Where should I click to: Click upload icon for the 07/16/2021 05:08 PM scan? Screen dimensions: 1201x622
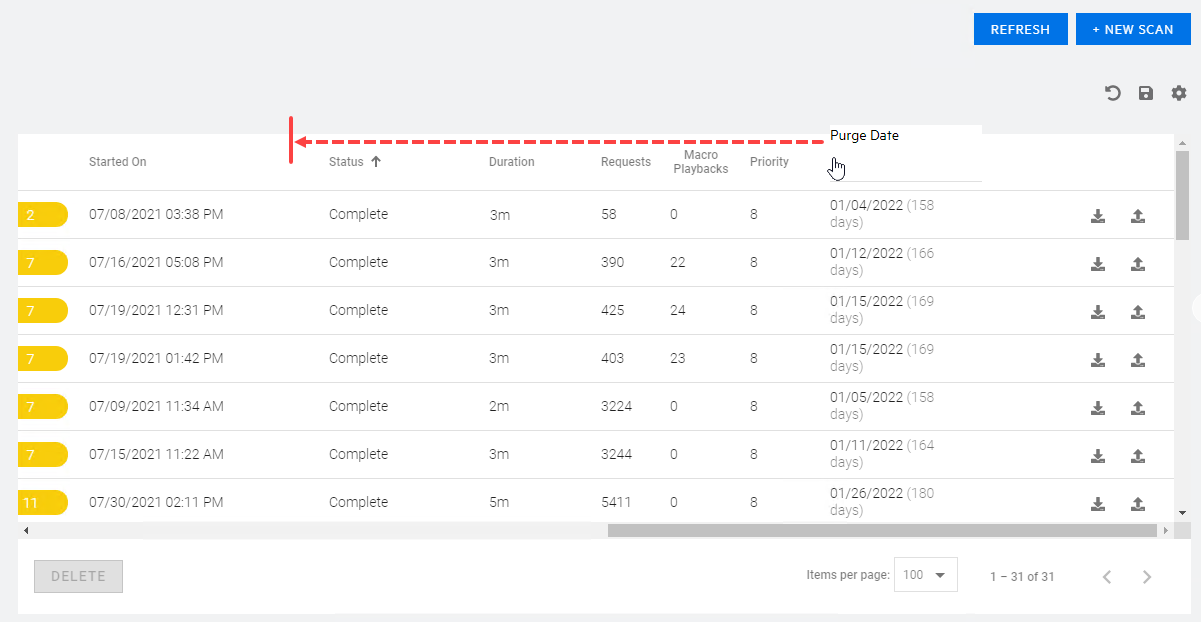coord(1137,263)
